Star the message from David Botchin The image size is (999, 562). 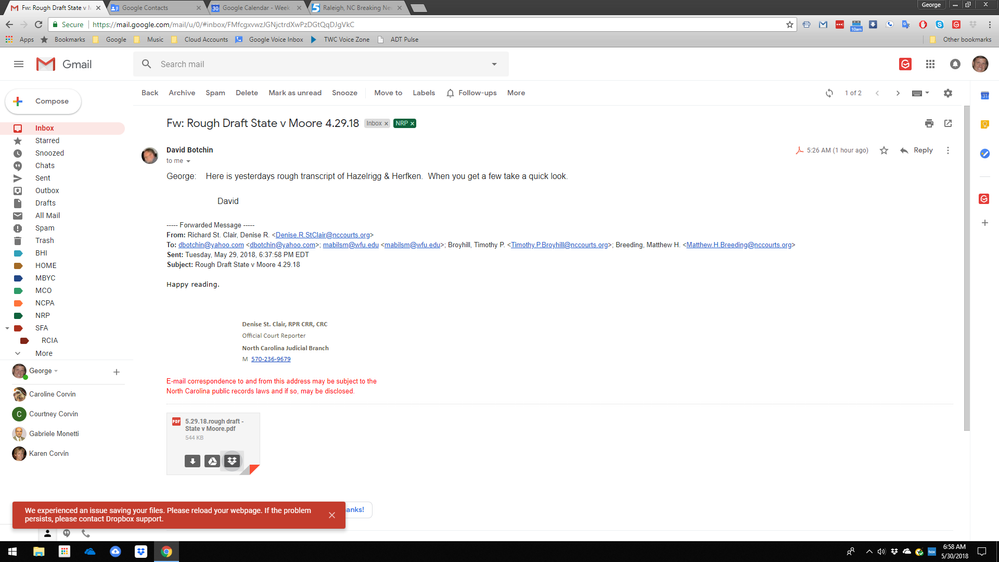click(x=884, y=150)
